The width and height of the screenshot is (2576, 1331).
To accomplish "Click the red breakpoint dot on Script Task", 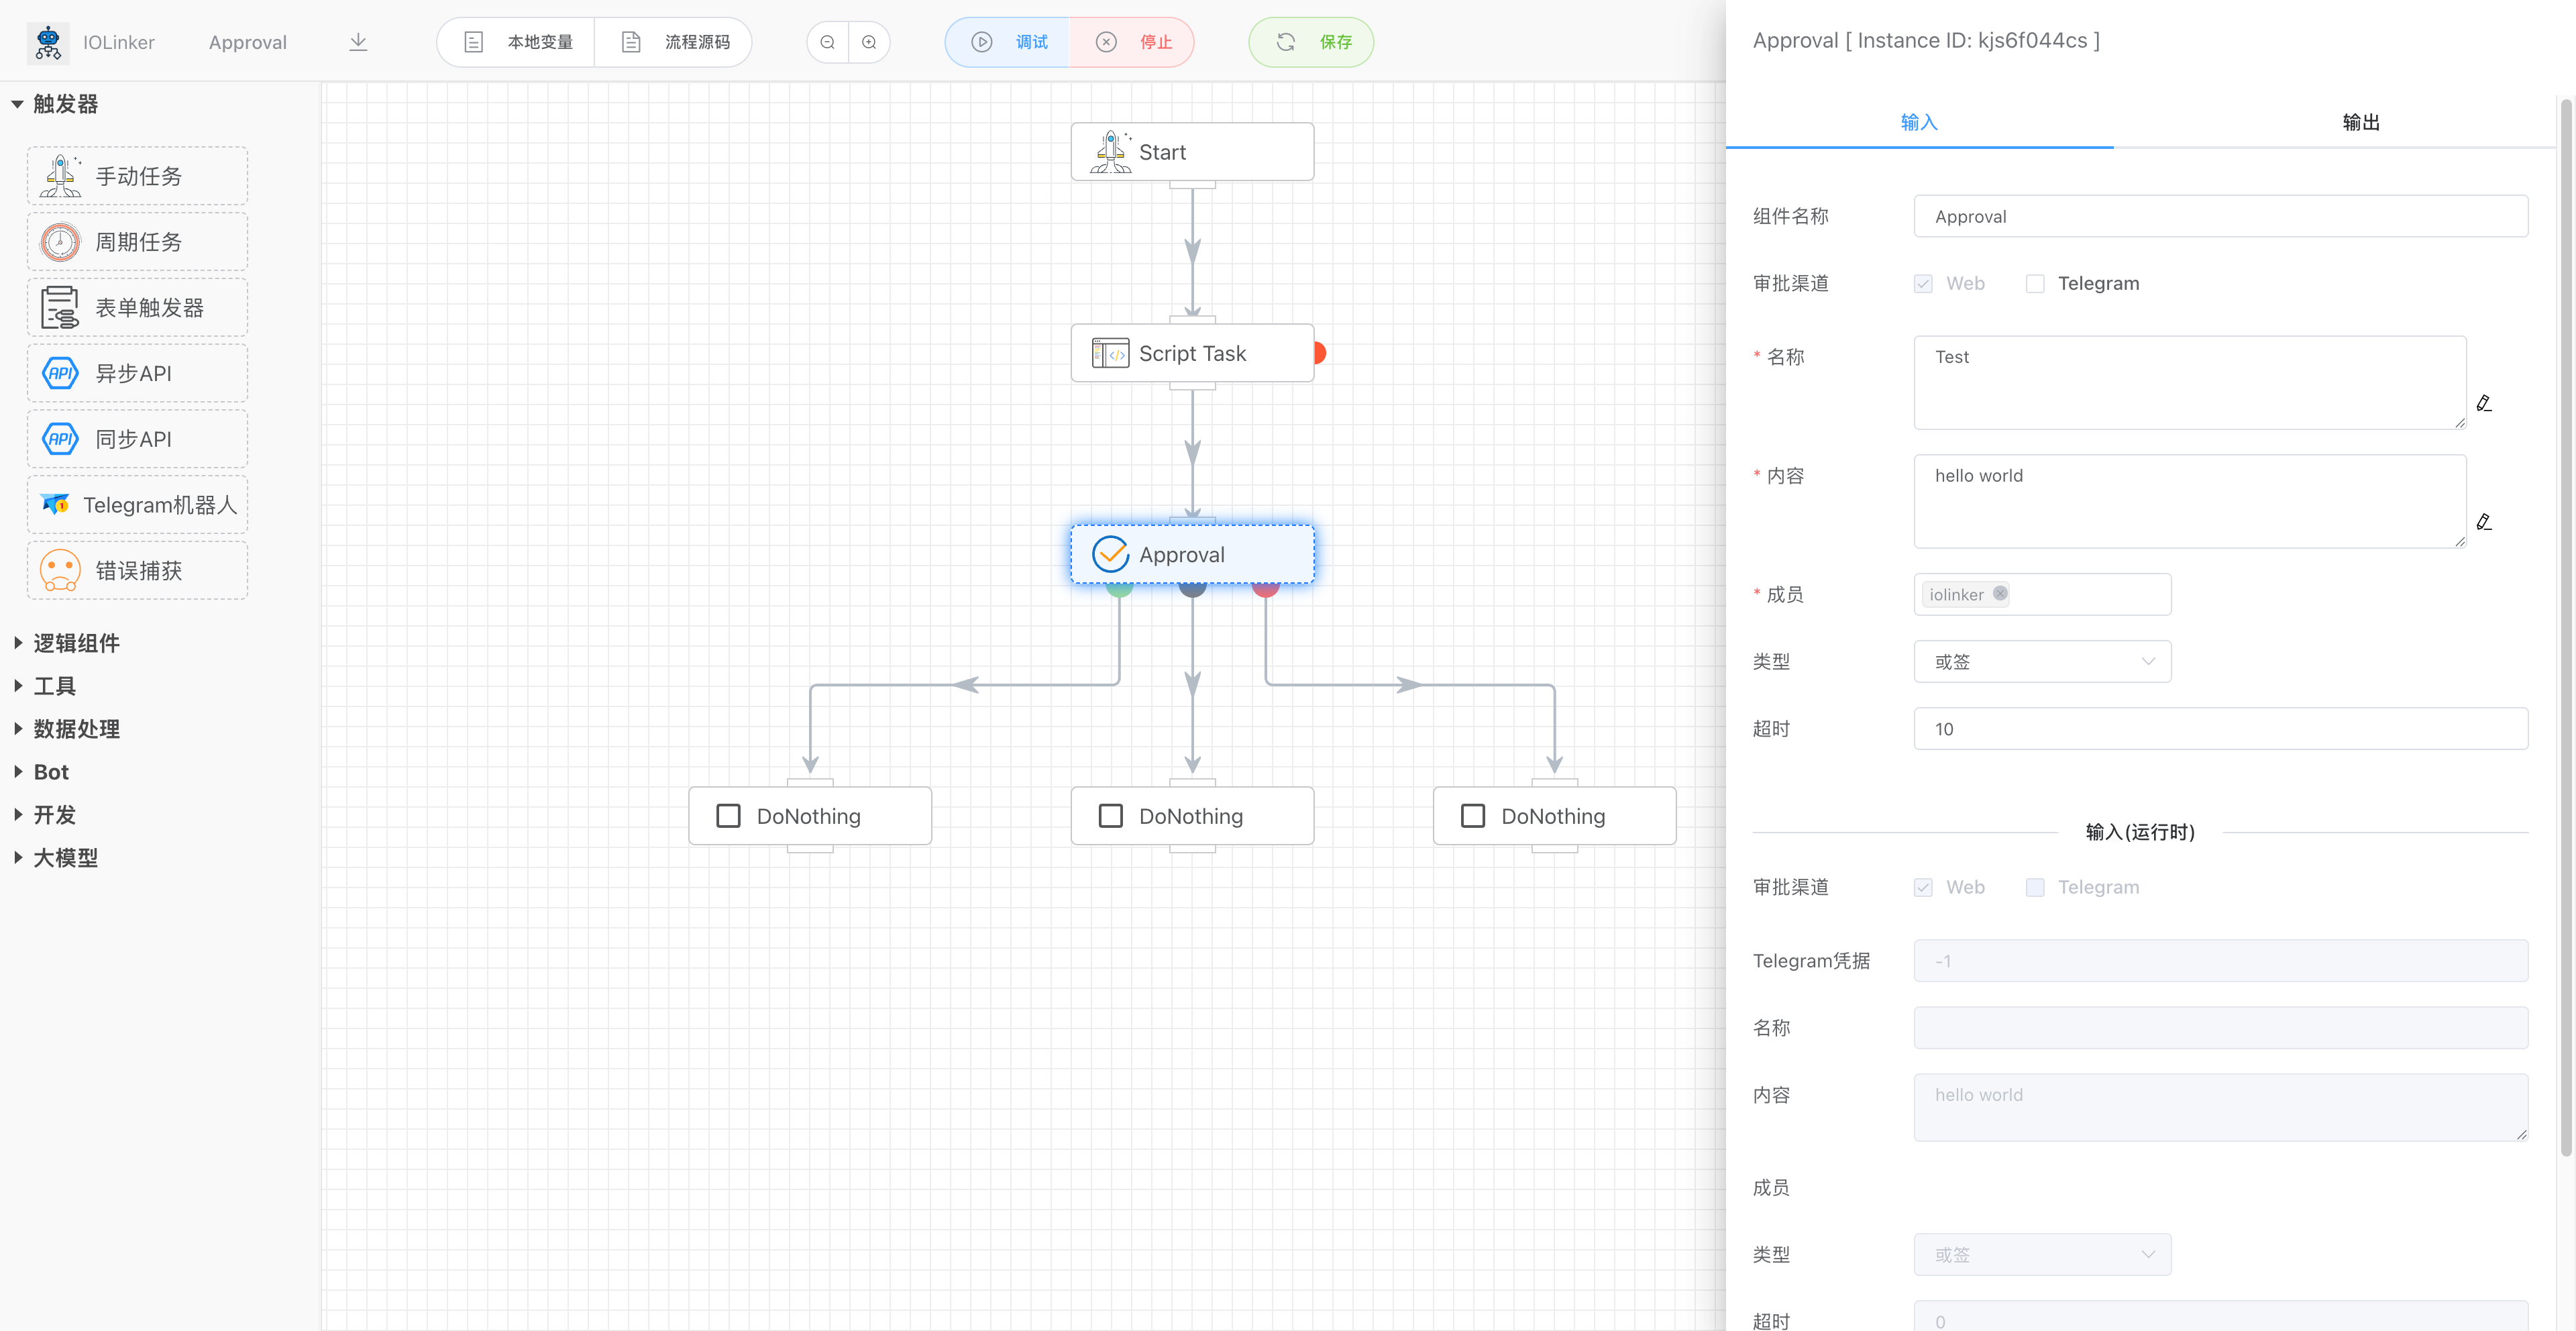I will [1320, 353].
